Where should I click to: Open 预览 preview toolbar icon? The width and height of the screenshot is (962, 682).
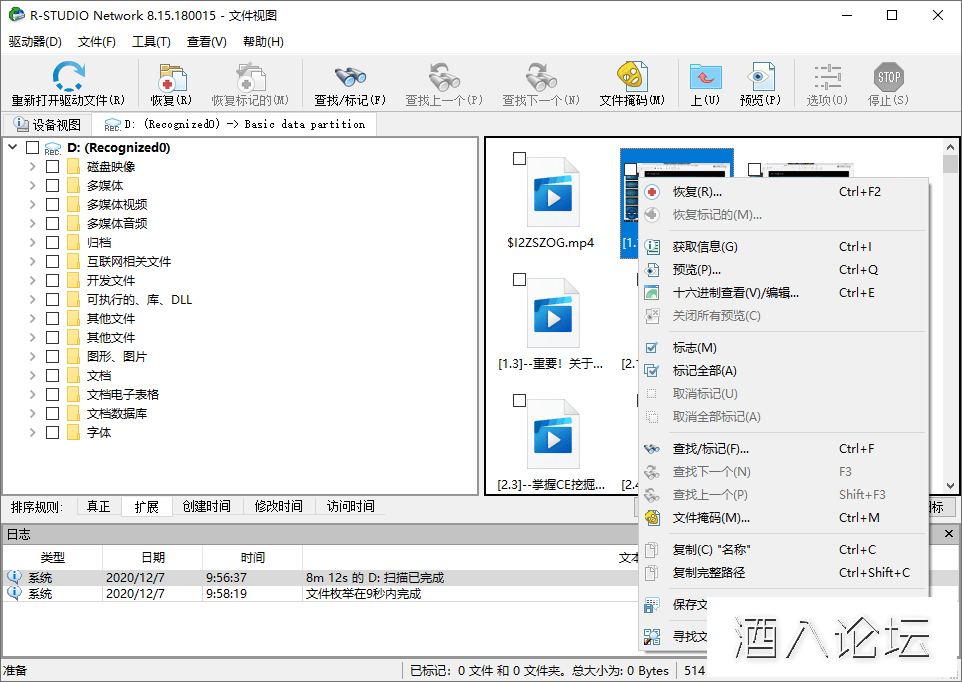[x=759, y=78]
